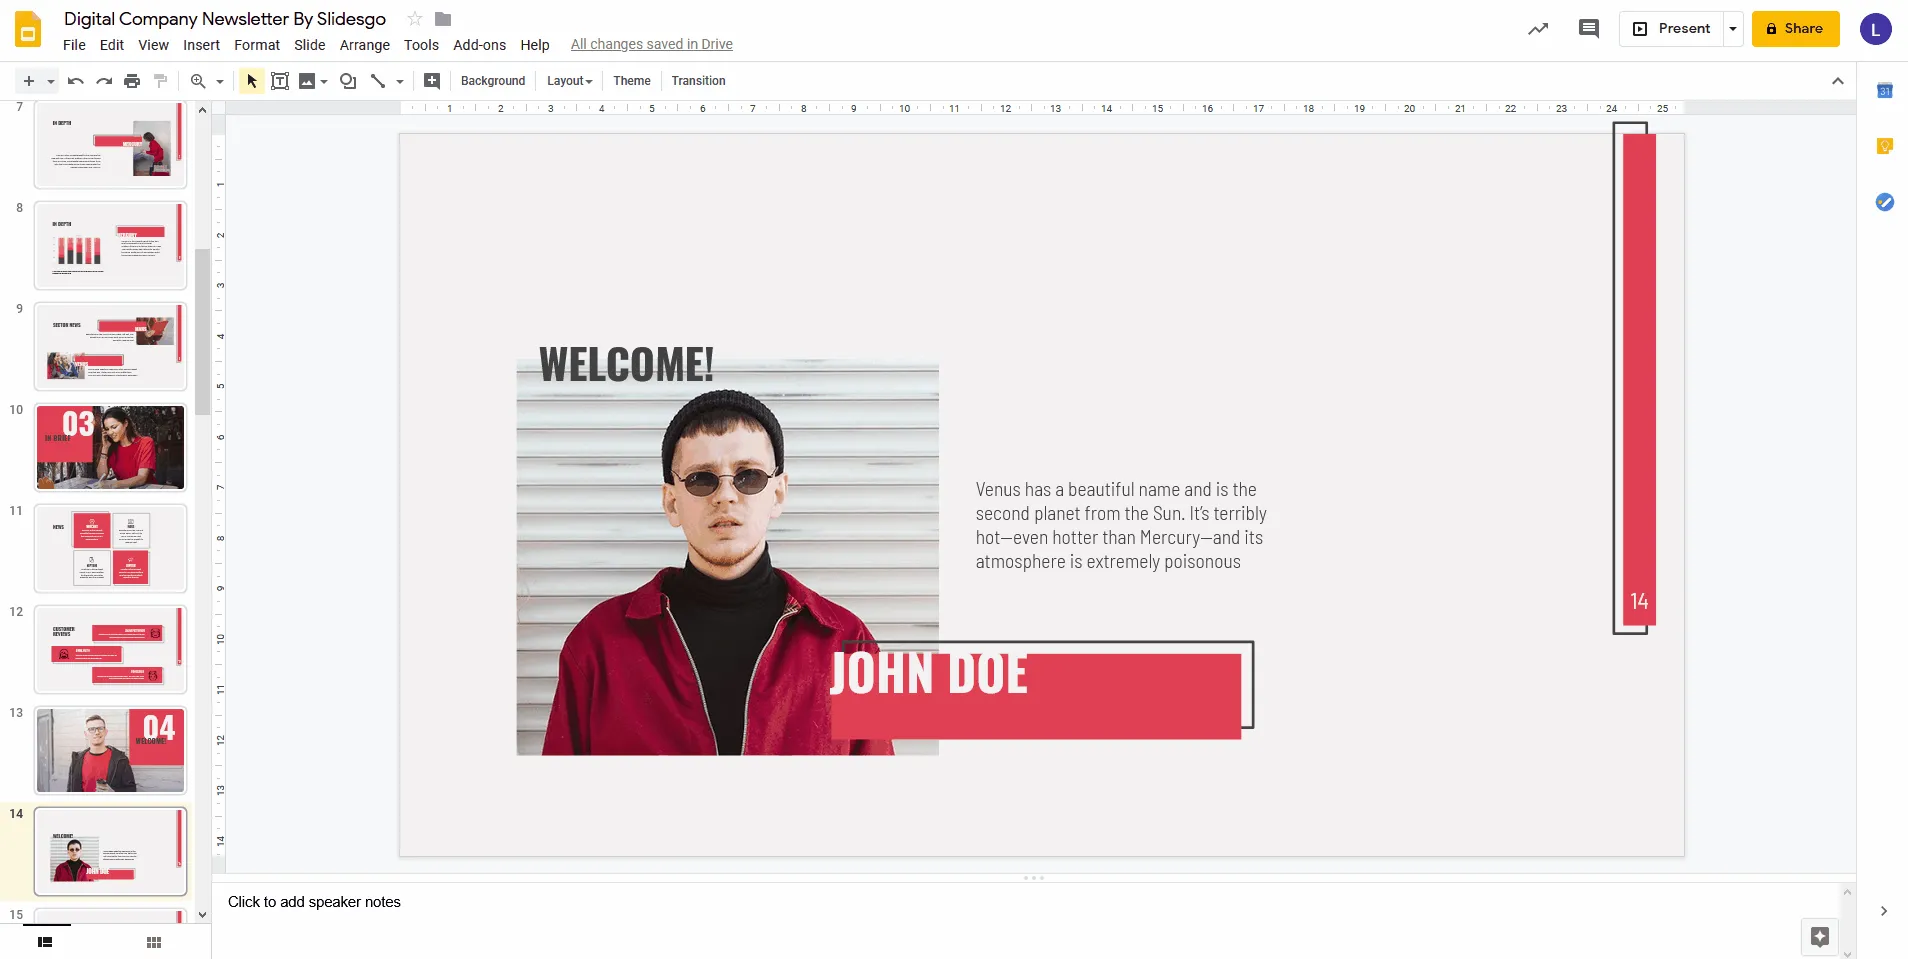Select the Shape tool
This screenshot has height=959, width=1908.
click(348, 81)
